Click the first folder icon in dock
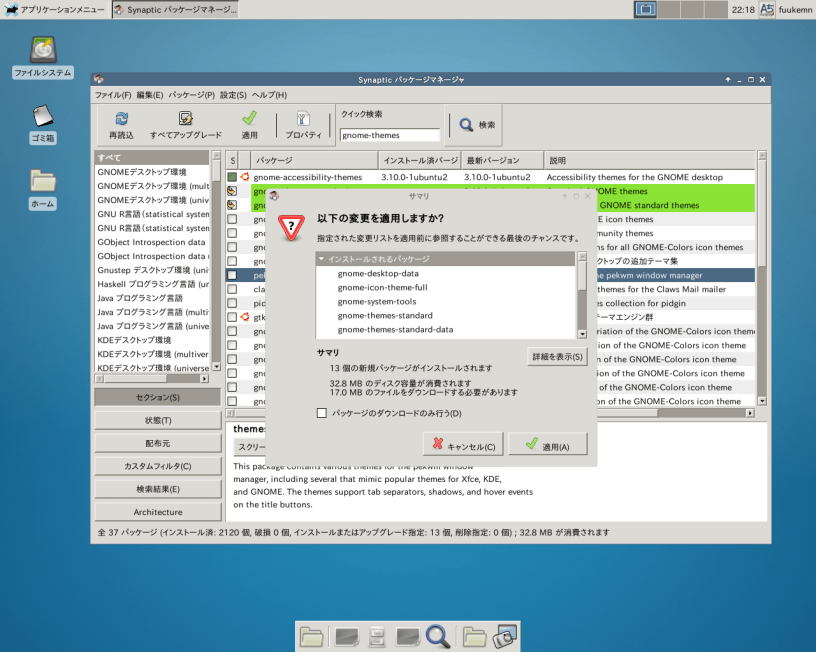 [311, 637]
